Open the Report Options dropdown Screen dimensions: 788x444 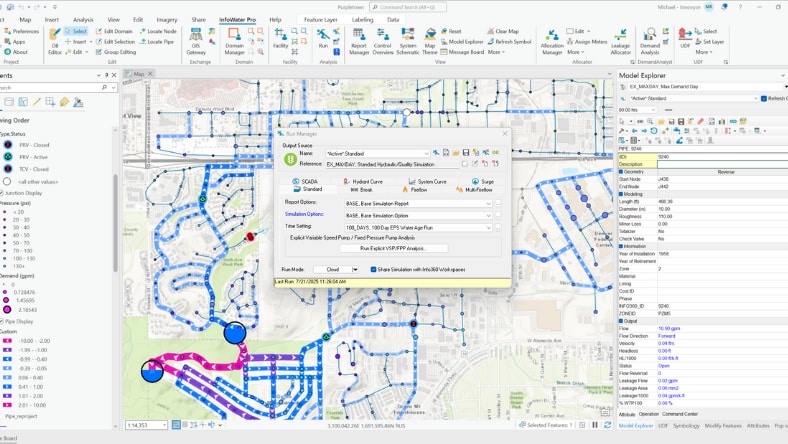click(x=488, y=204)
